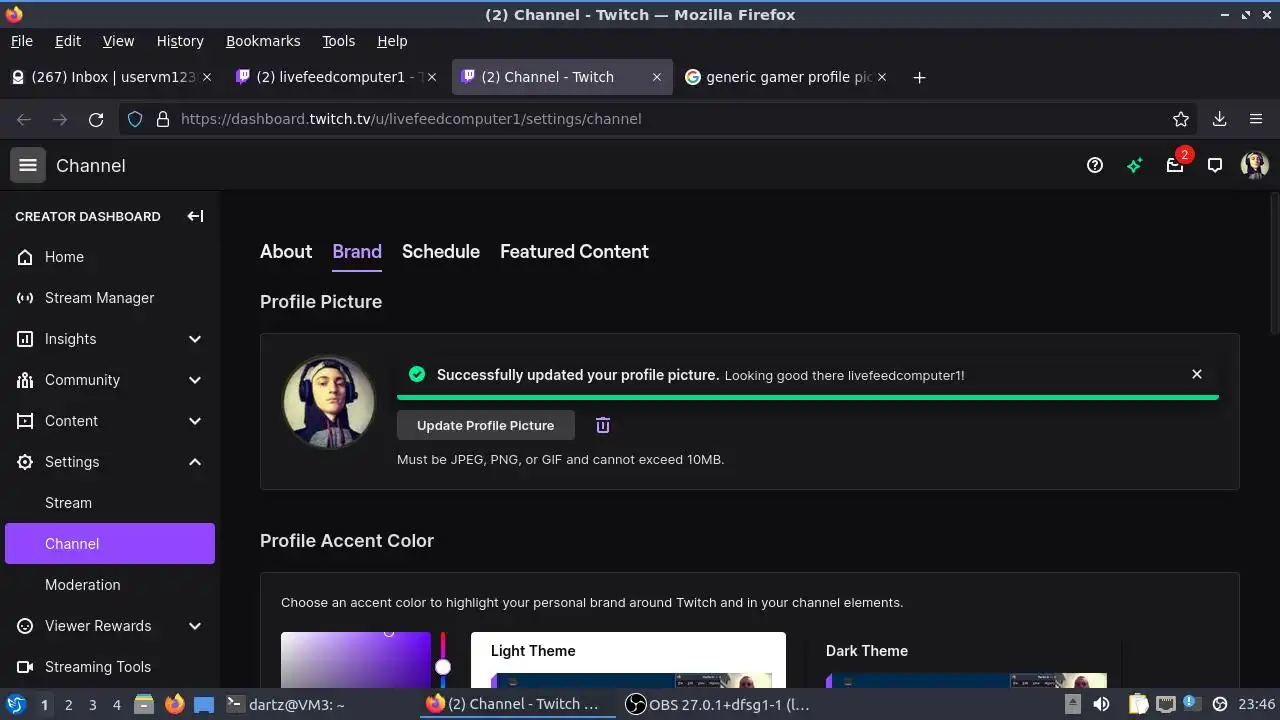
Task: Switch to workspace 3 in the taskbar
Action: pyautogui.click(x=92, y=704)
